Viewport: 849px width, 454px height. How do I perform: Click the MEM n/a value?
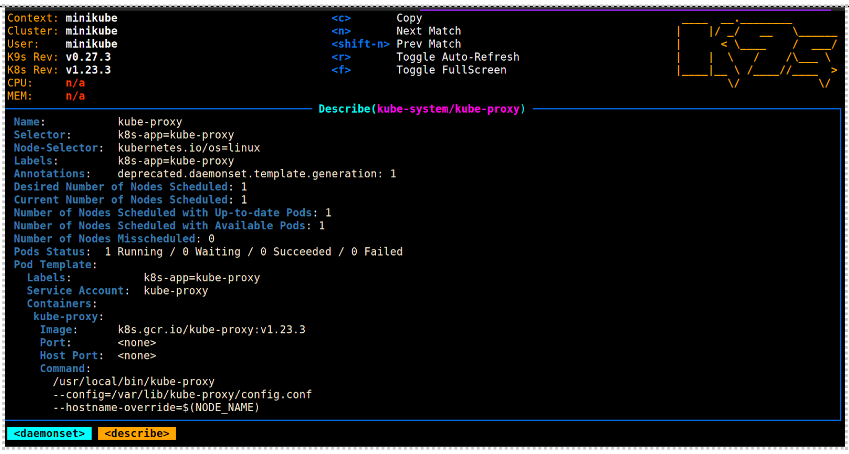[x=75, y=96]
